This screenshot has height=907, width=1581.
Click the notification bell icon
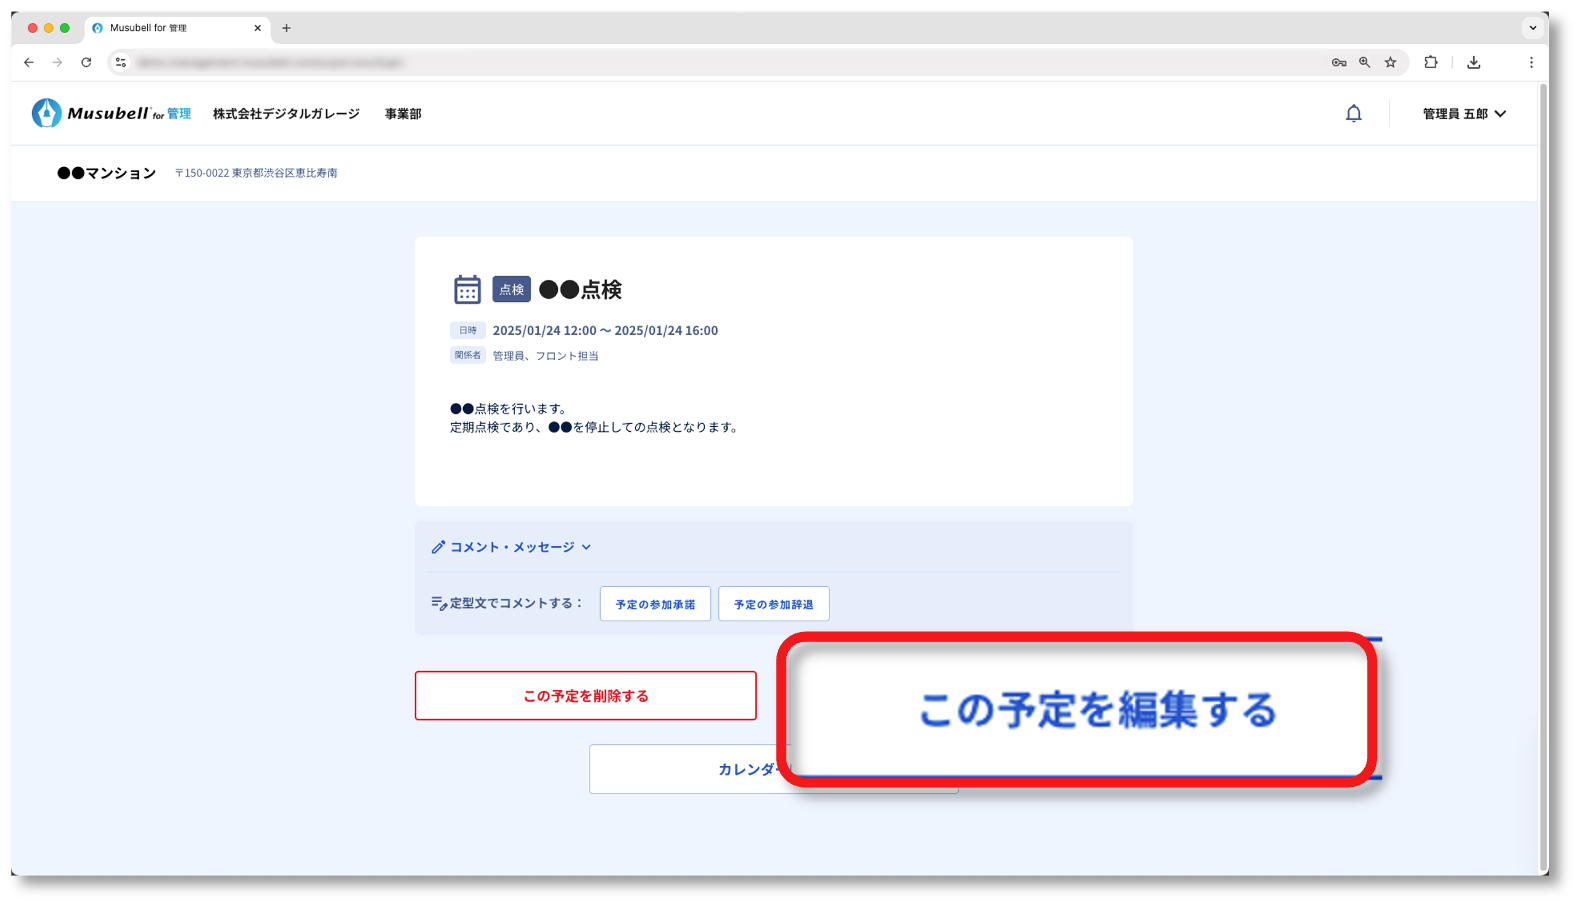pos(1353,114)
